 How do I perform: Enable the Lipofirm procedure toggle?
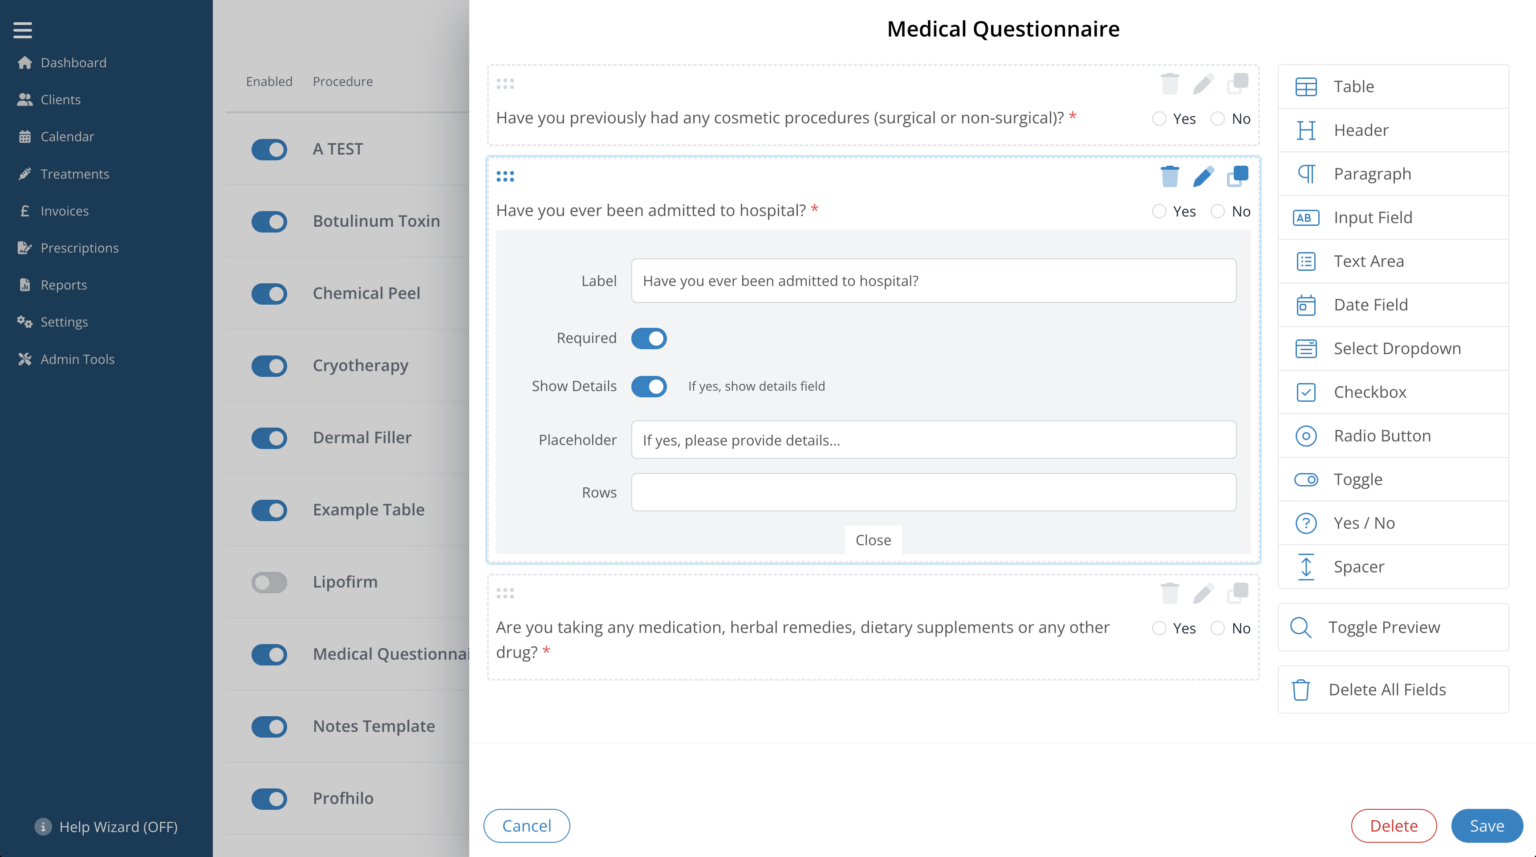pyautogui.click(x=269, y=582)
